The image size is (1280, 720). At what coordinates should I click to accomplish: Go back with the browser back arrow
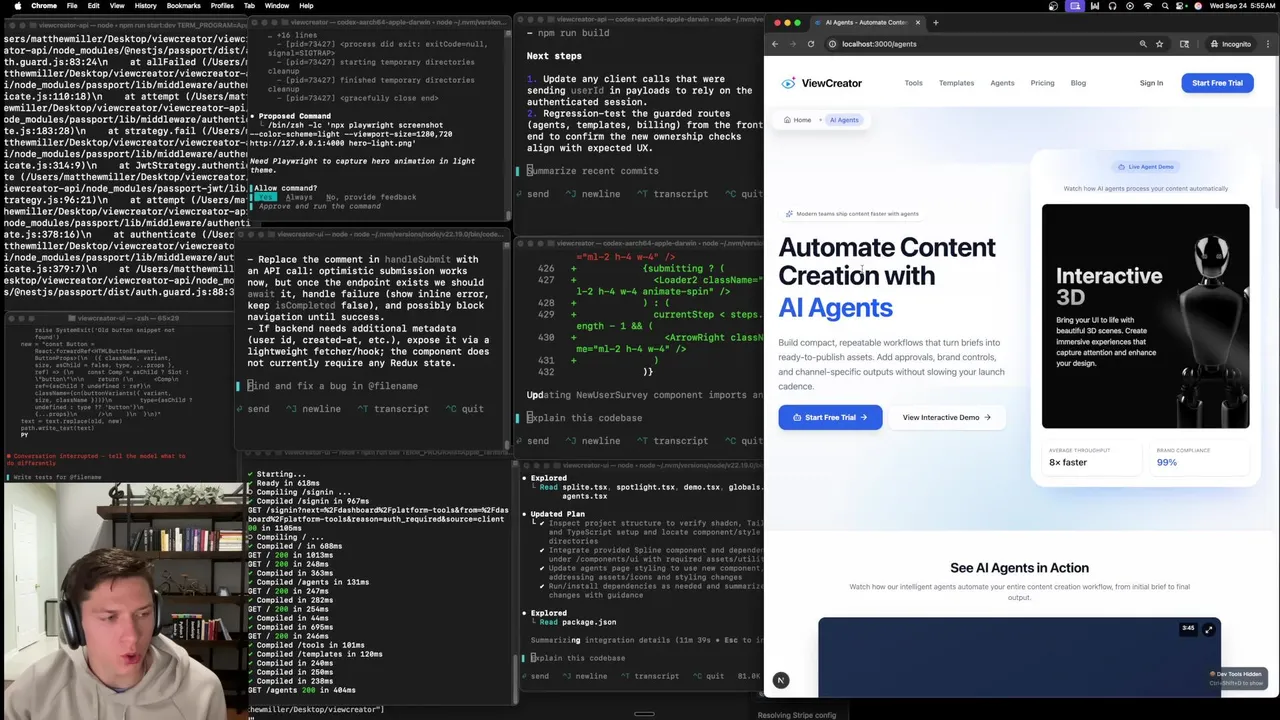[775, 44]
